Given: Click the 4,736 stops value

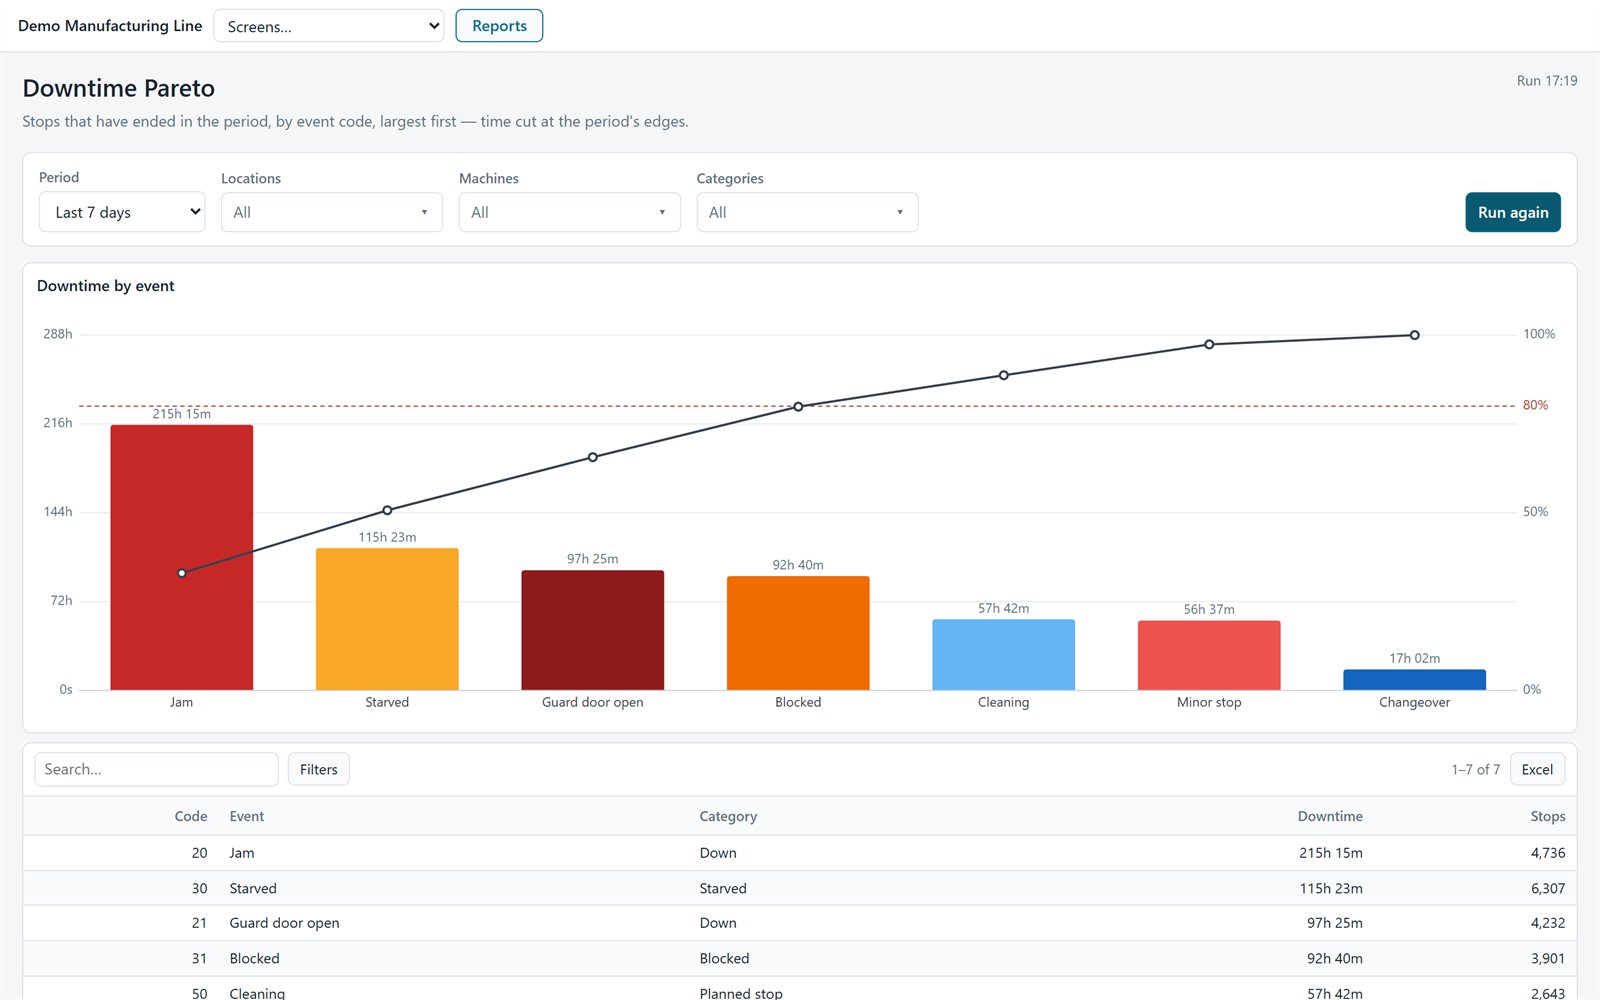Looking at the screenshot, I should (x=1548, y=853).
